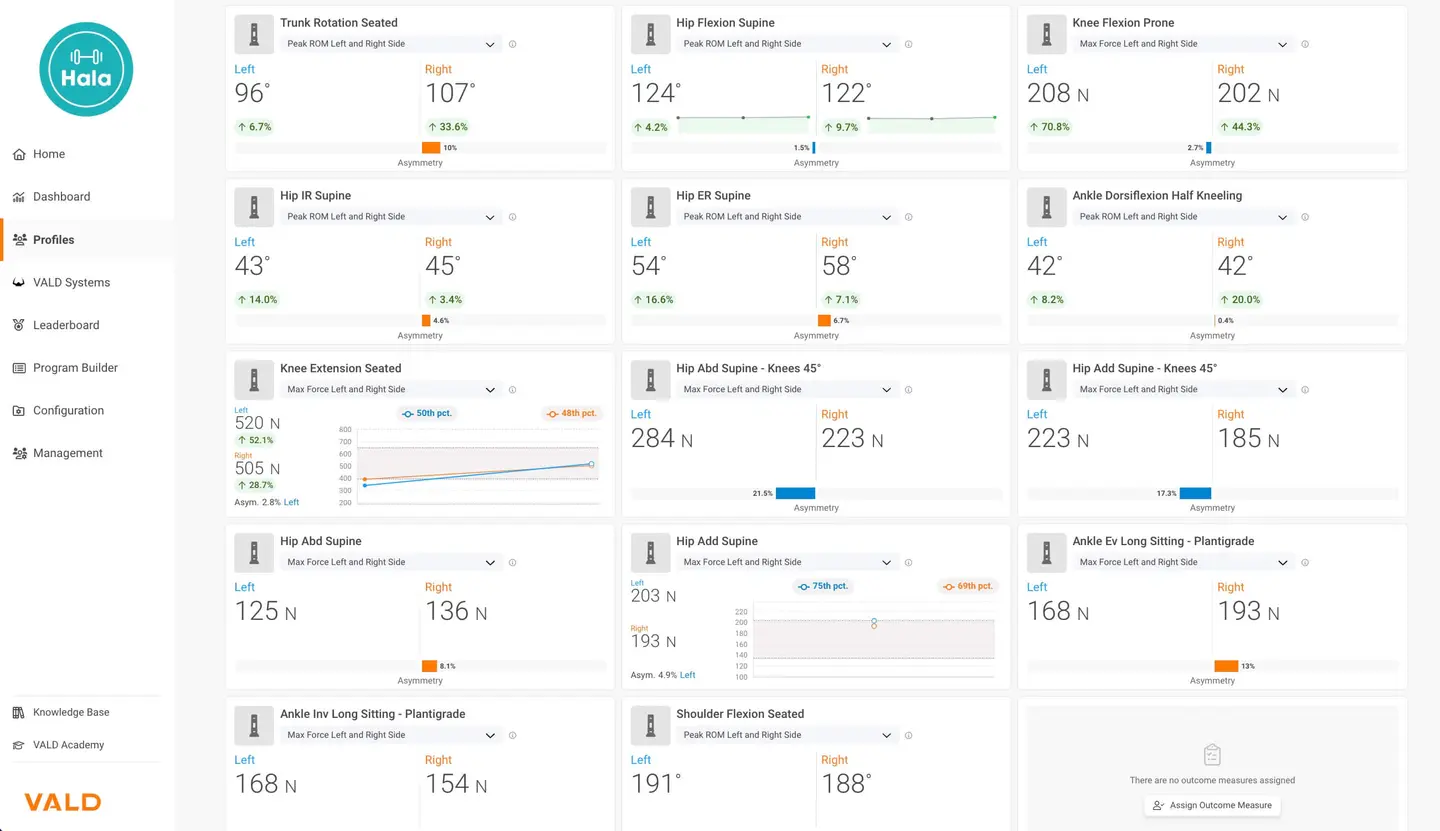Click info icon beside Trunk Rotation Seated dropdown

pyautogui.click(x=512, y=44)
